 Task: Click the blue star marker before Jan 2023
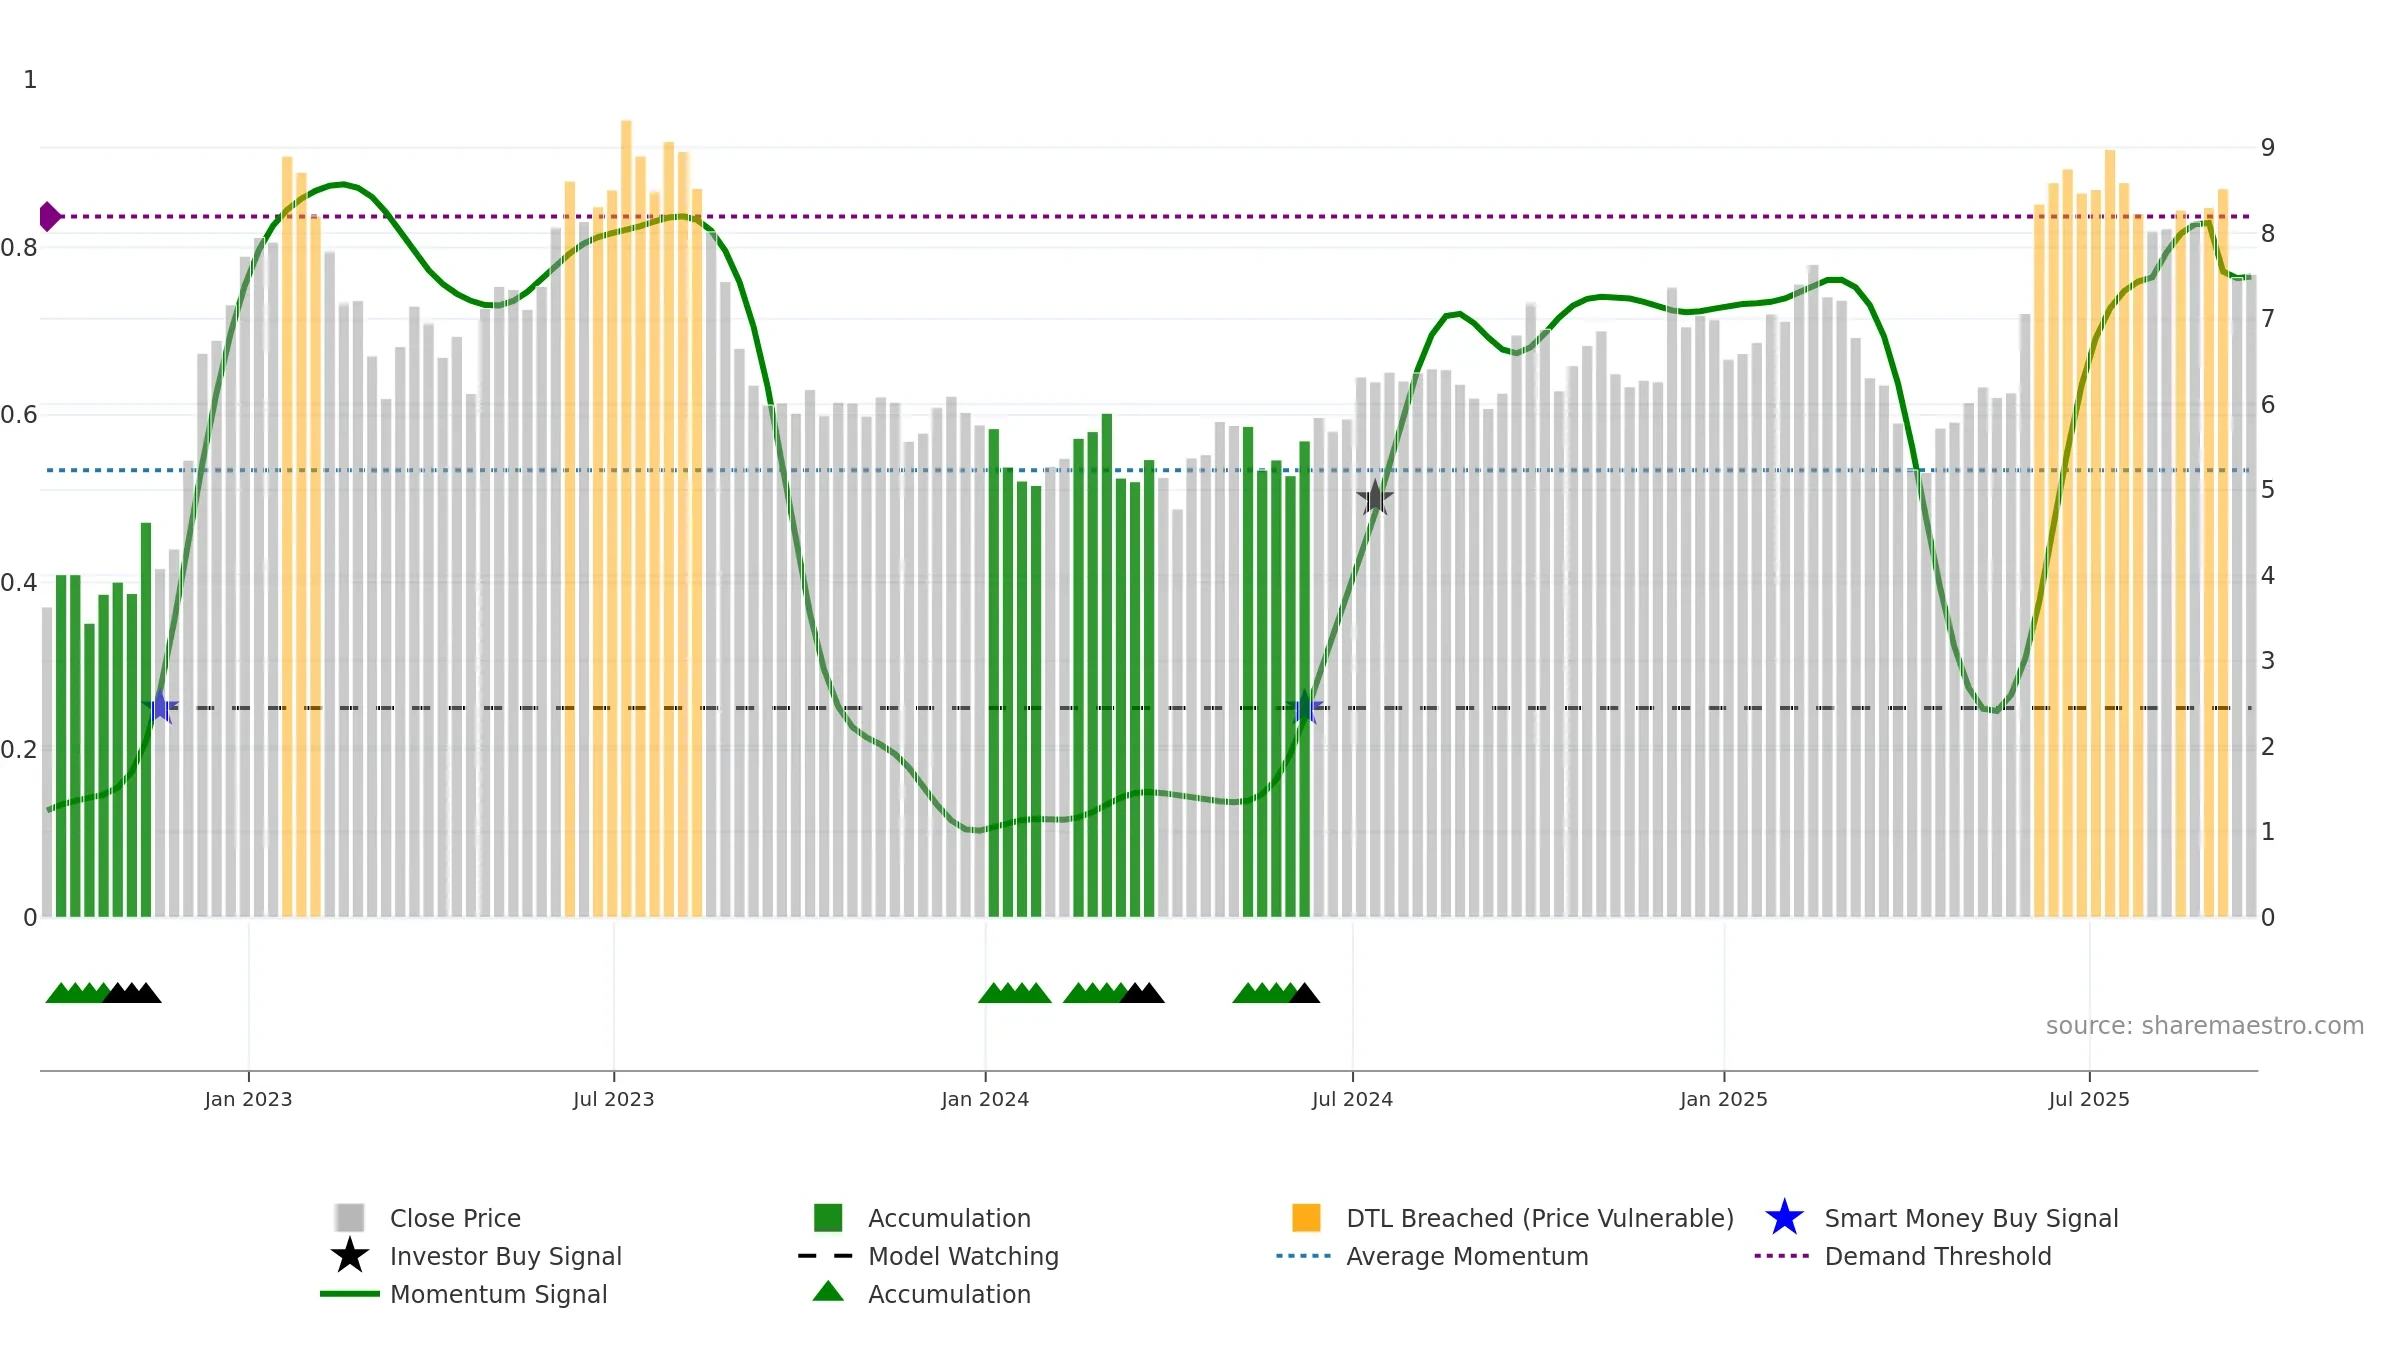160,707
